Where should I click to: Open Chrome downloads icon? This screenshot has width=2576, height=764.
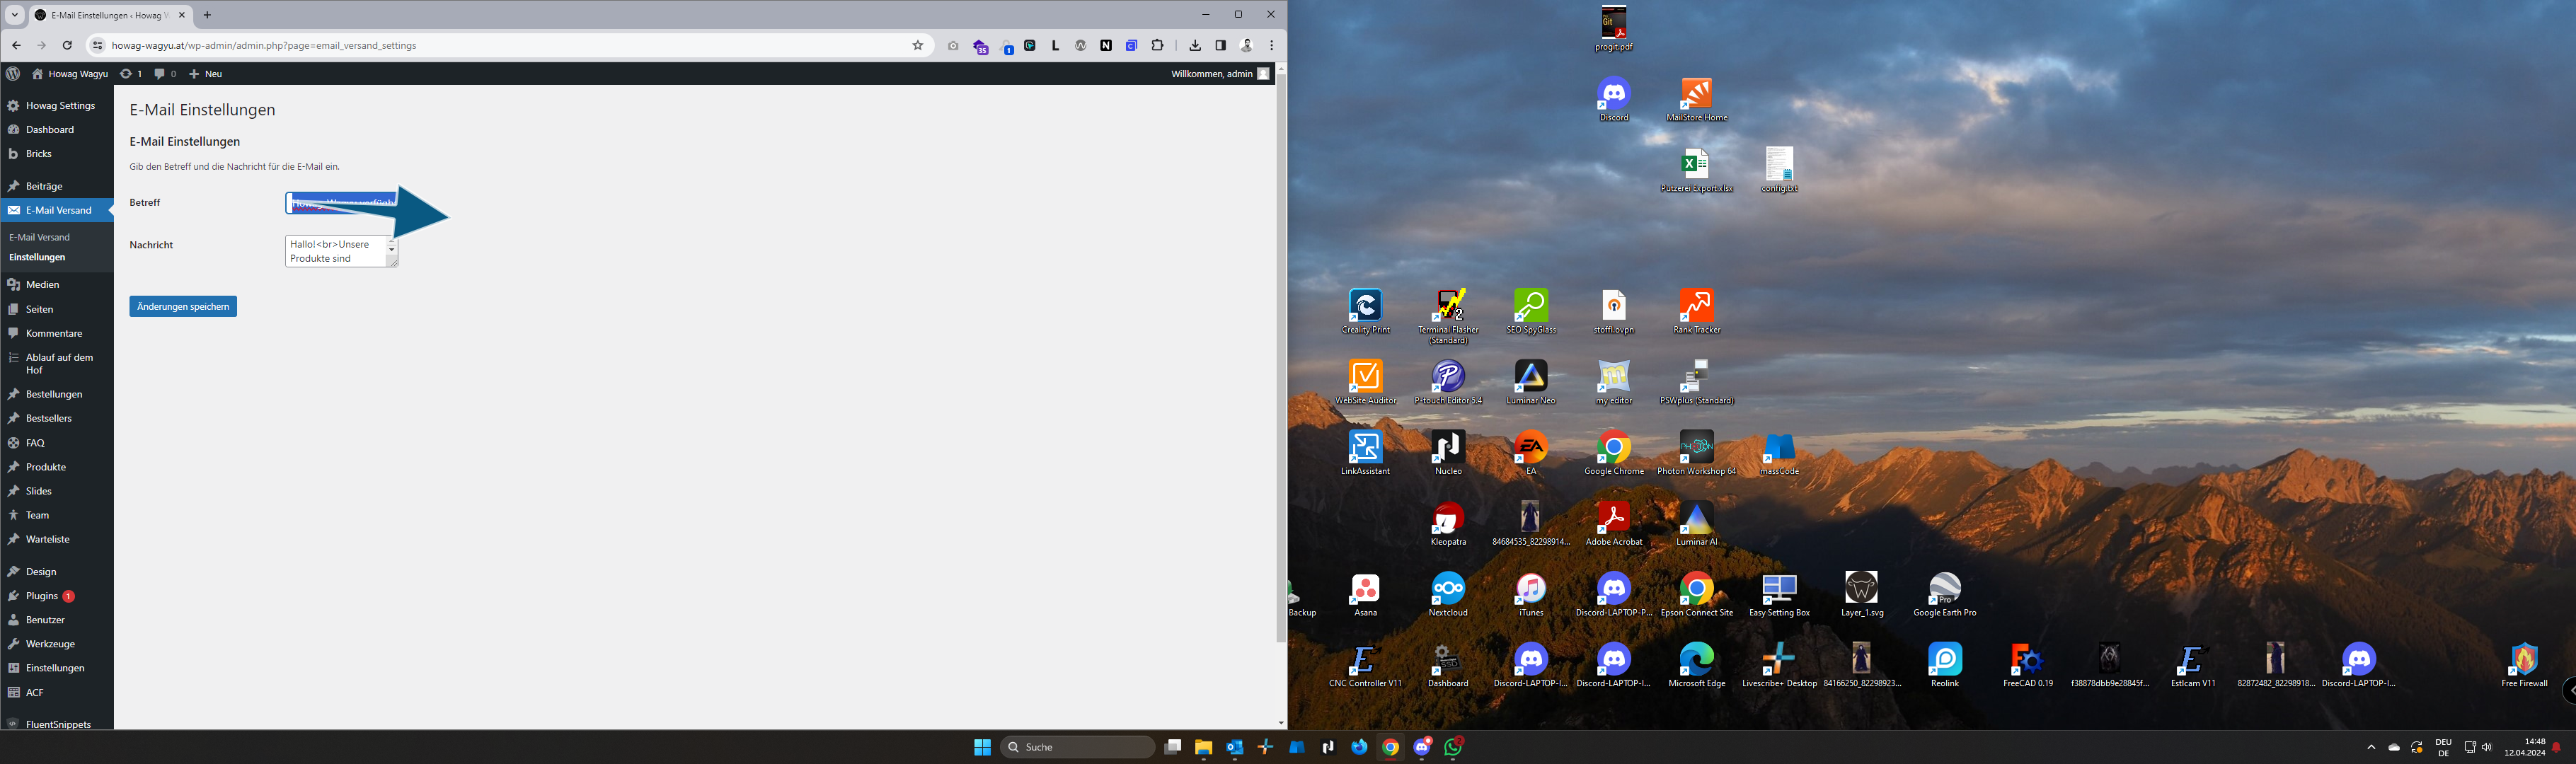[x=1195, y=45]
